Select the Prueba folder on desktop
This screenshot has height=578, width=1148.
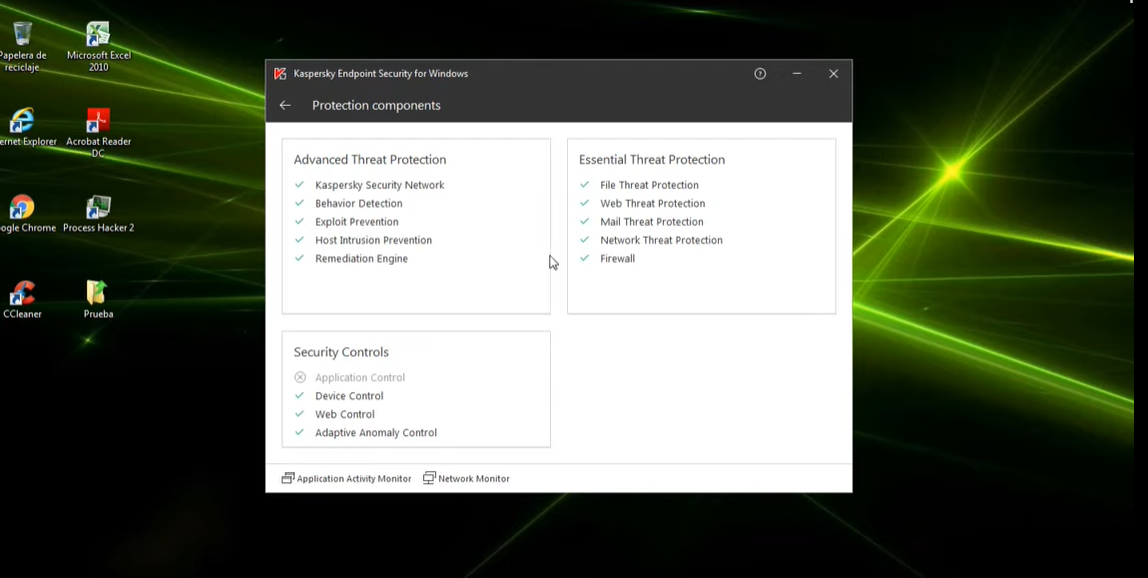(98, 300)
